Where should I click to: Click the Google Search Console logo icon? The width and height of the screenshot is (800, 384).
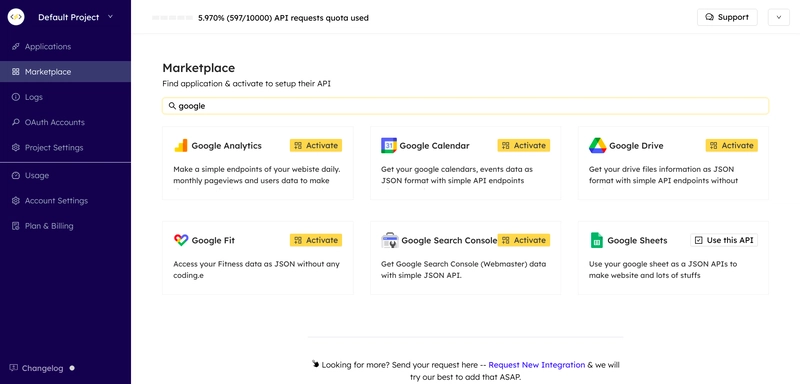click(390, 240)
